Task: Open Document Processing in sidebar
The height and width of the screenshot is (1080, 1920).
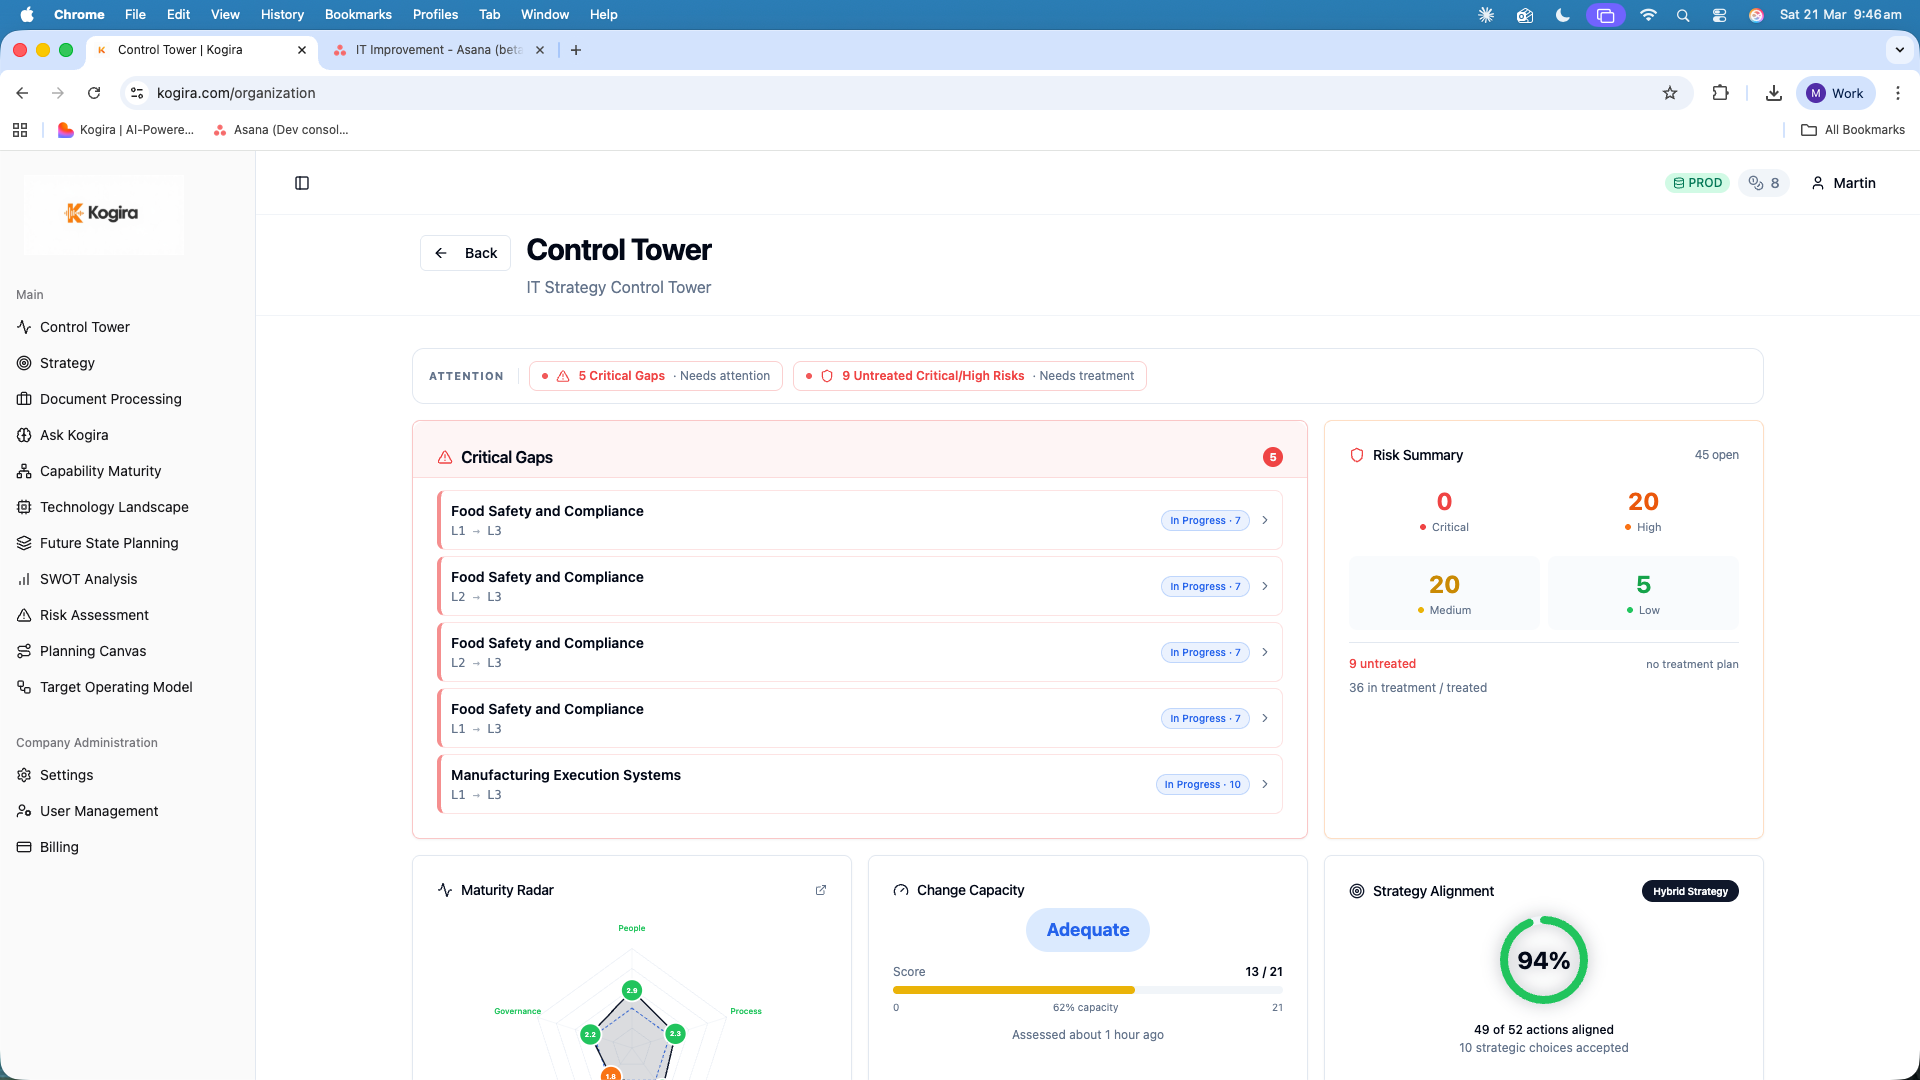Action: [x=110, y=398]
